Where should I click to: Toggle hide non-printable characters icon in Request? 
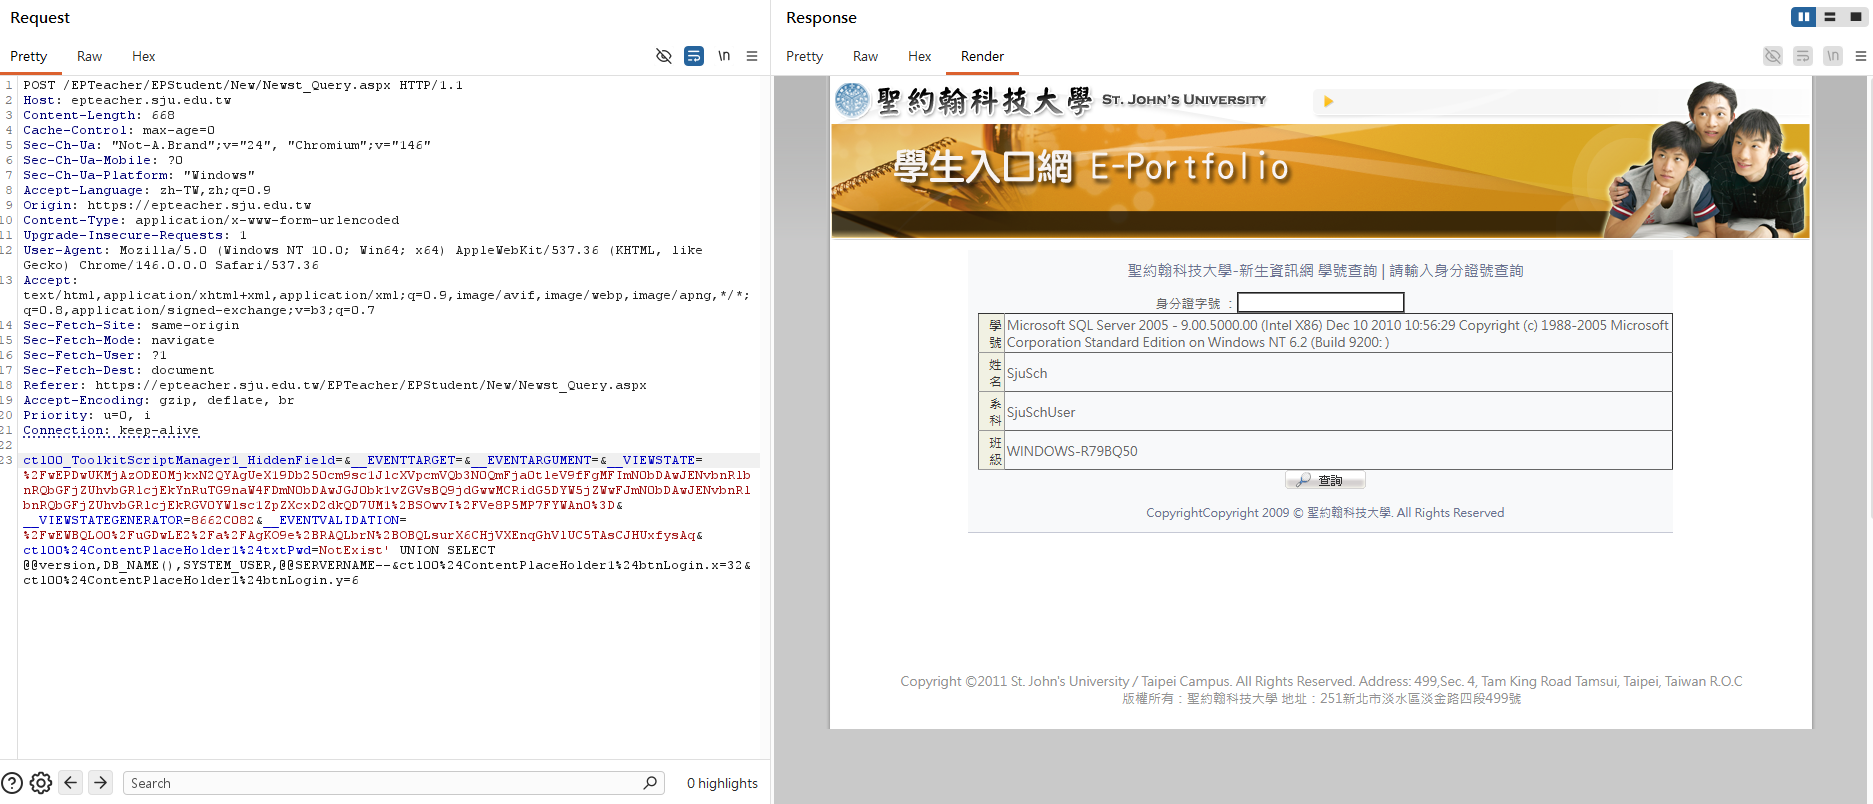coord(663,56)
